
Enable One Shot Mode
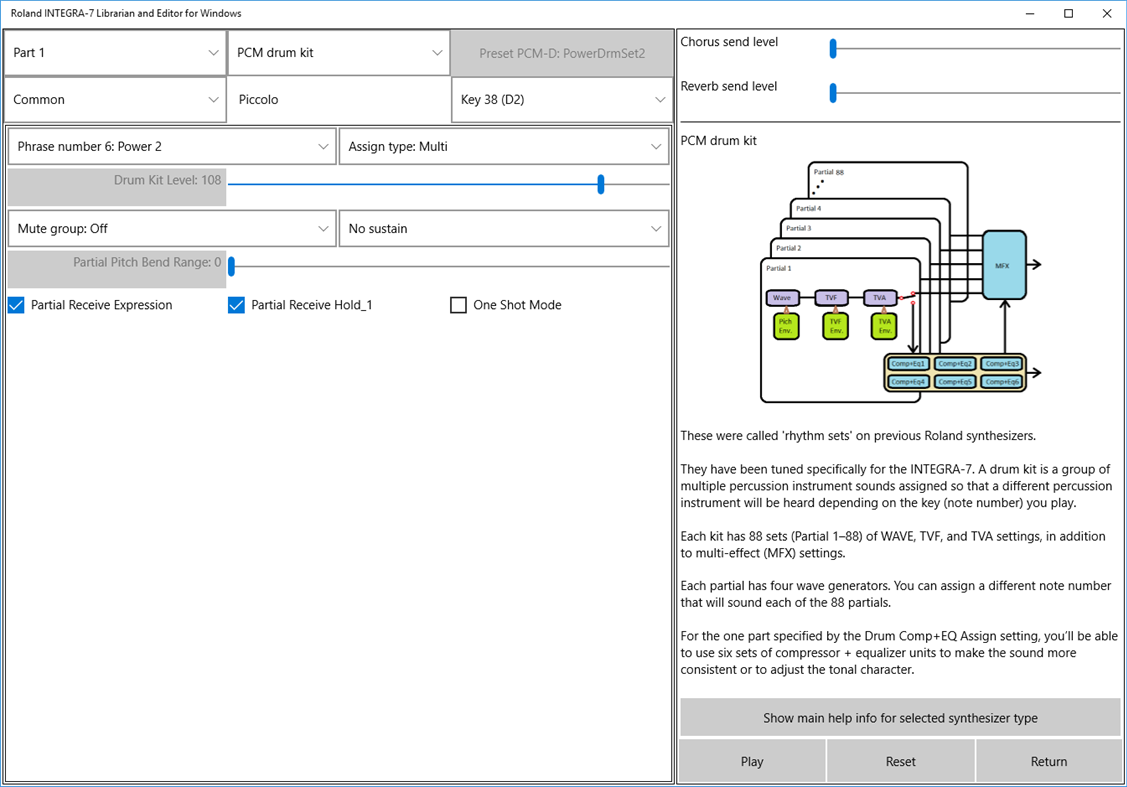[458, 305]
